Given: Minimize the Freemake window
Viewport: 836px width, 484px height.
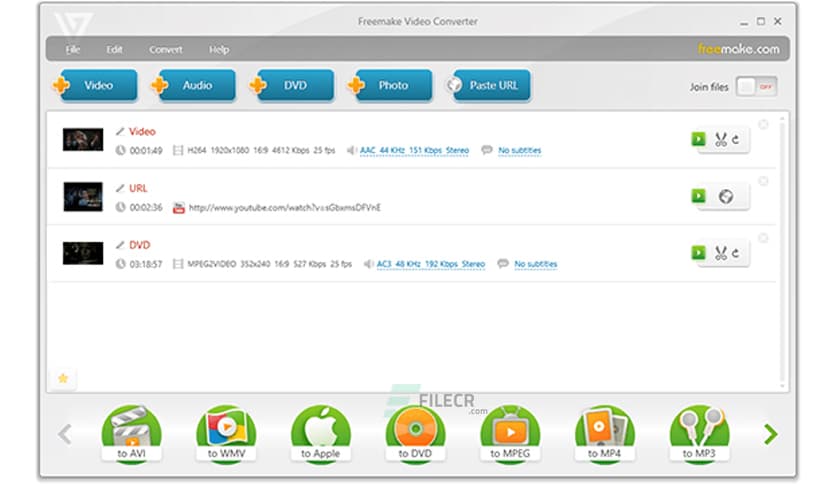Looking at the screenshot, I should point(744,22).
